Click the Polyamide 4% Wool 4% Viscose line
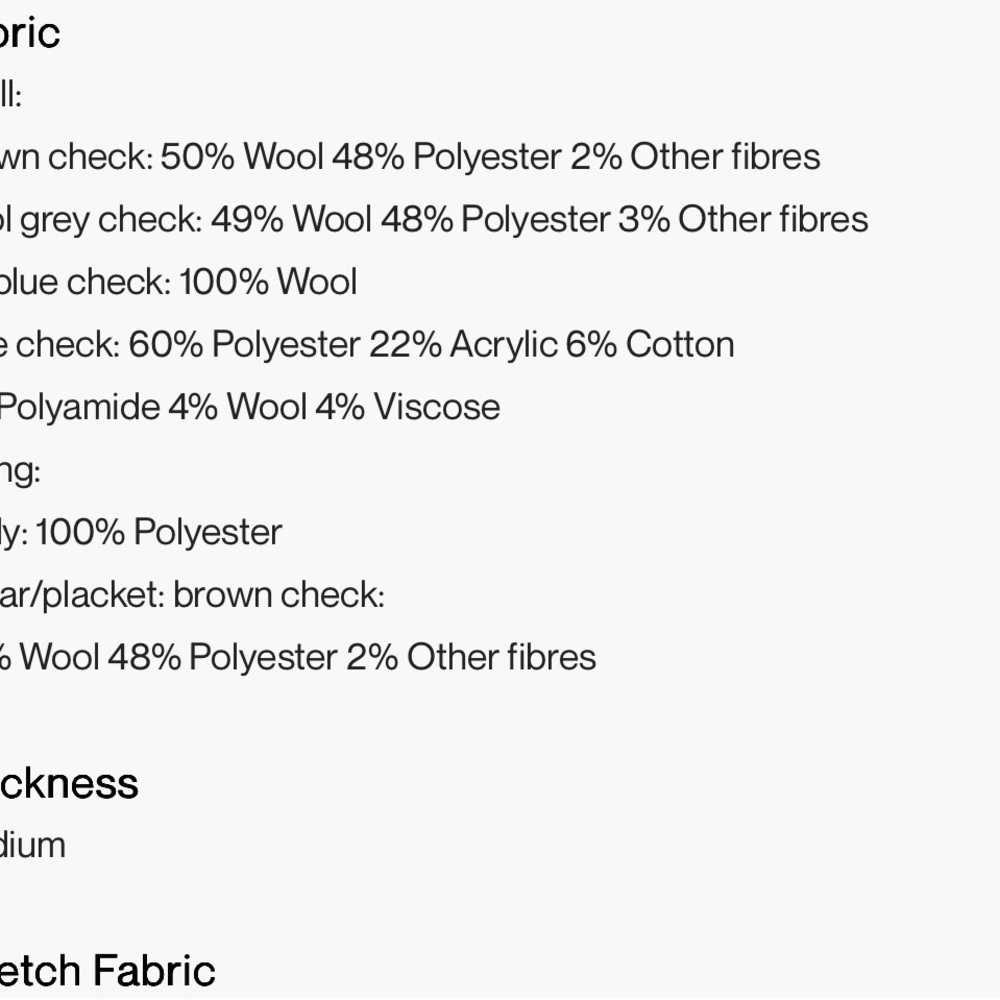Viewport: 1000px width, 1000px height. 249,408
